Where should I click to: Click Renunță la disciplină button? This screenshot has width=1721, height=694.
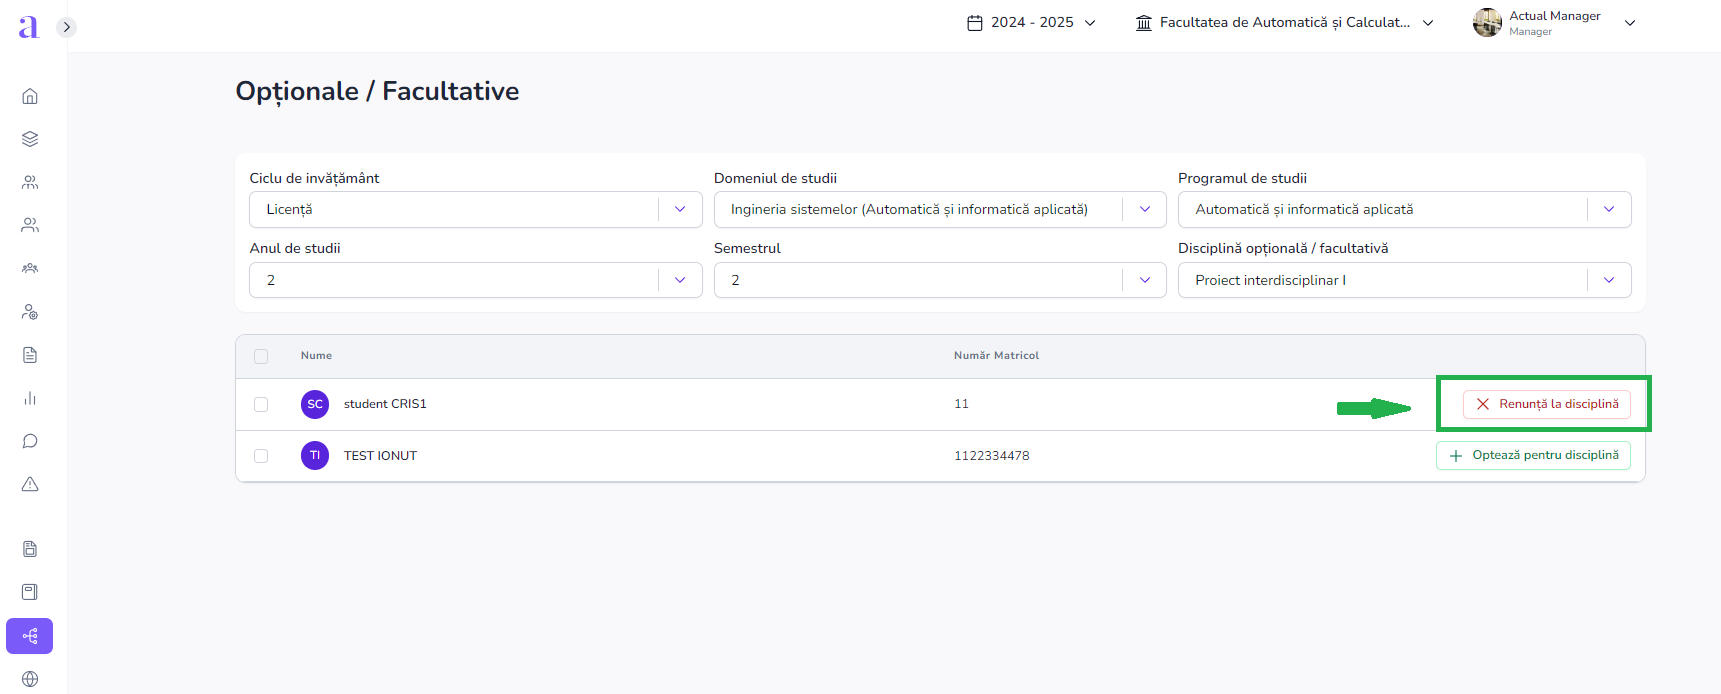point(1546,404)
